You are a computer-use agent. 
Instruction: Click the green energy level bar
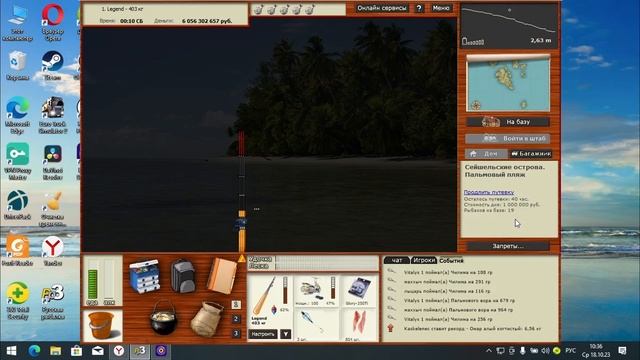[93, 284]
